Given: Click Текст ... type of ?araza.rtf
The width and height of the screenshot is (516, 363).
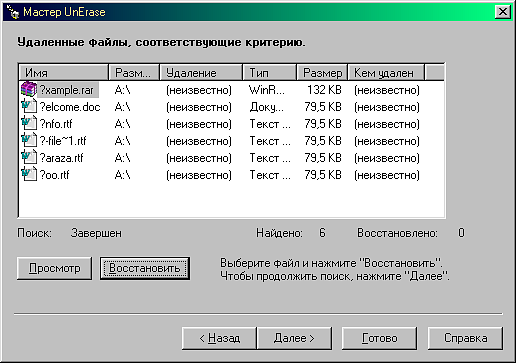Looking at the screenshot, I should coord(270,158).
